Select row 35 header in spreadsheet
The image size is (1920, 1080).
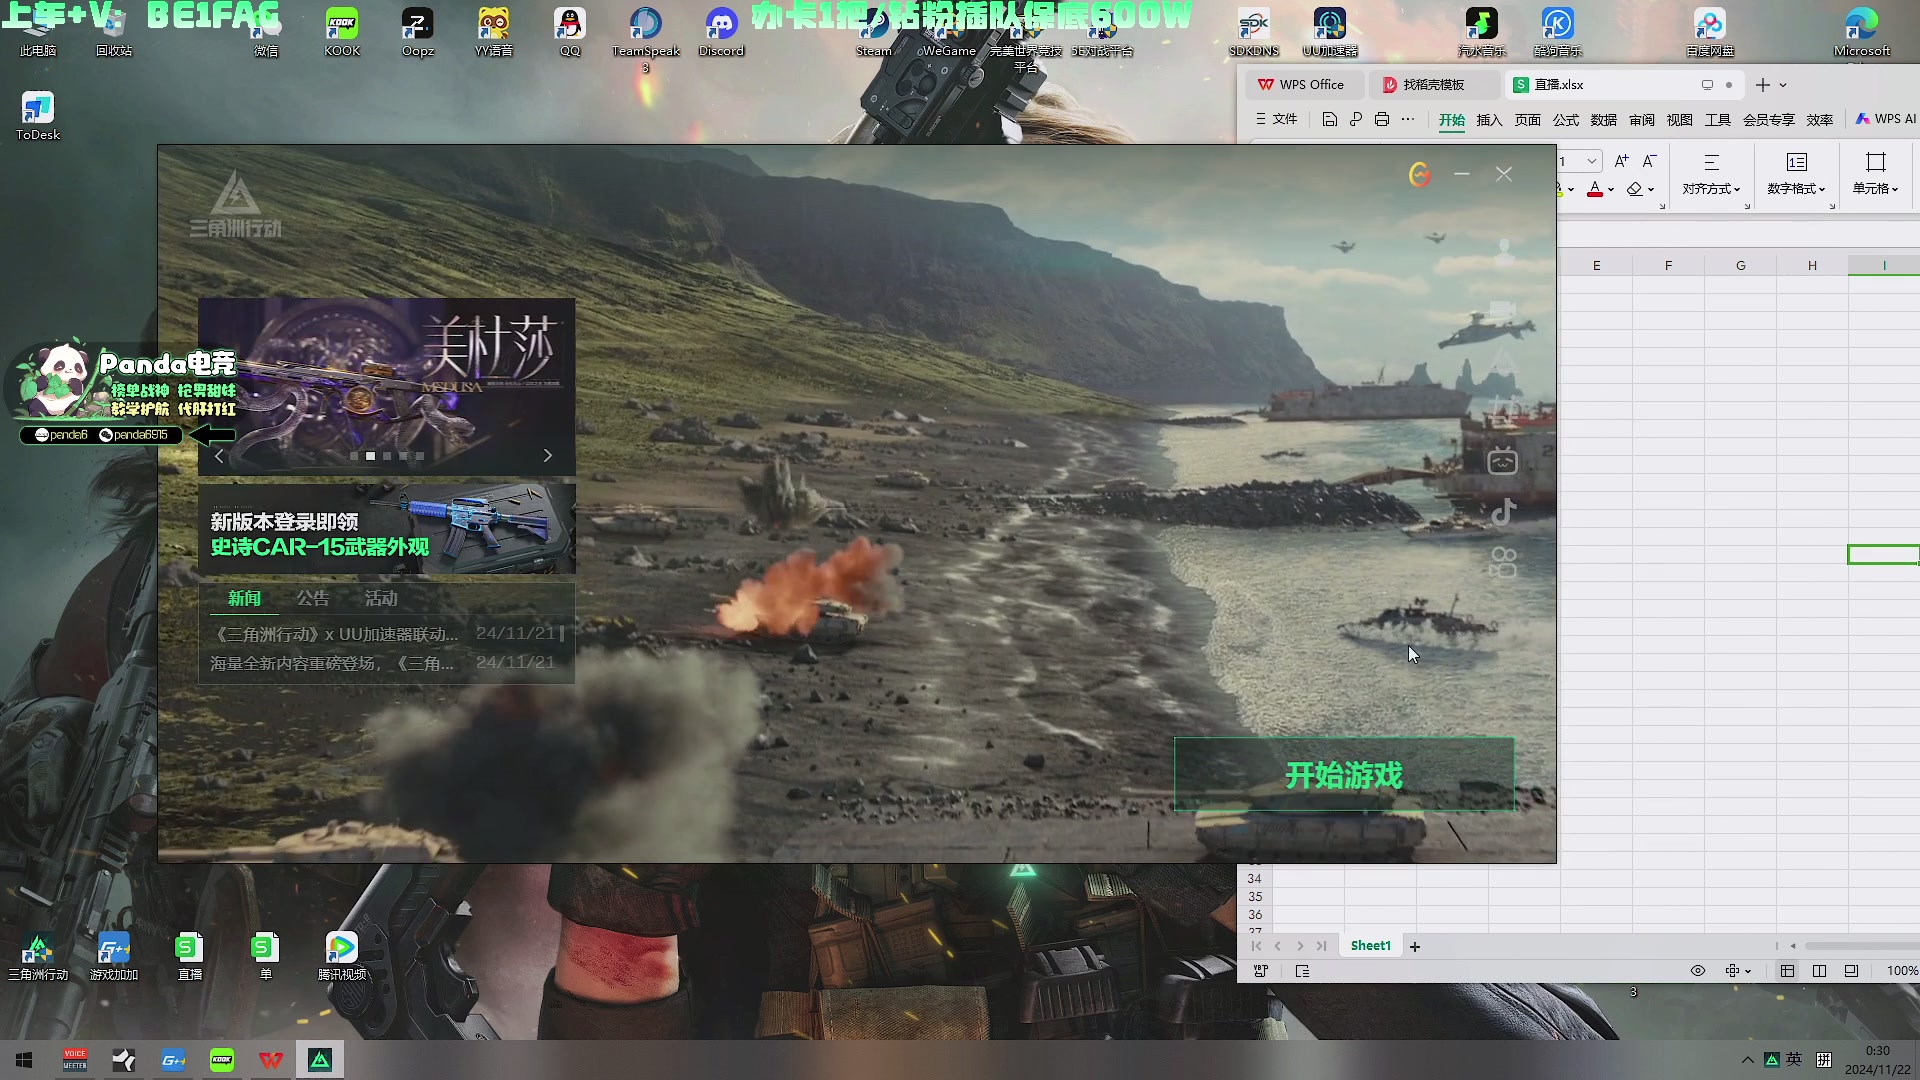pos(1255,897)
